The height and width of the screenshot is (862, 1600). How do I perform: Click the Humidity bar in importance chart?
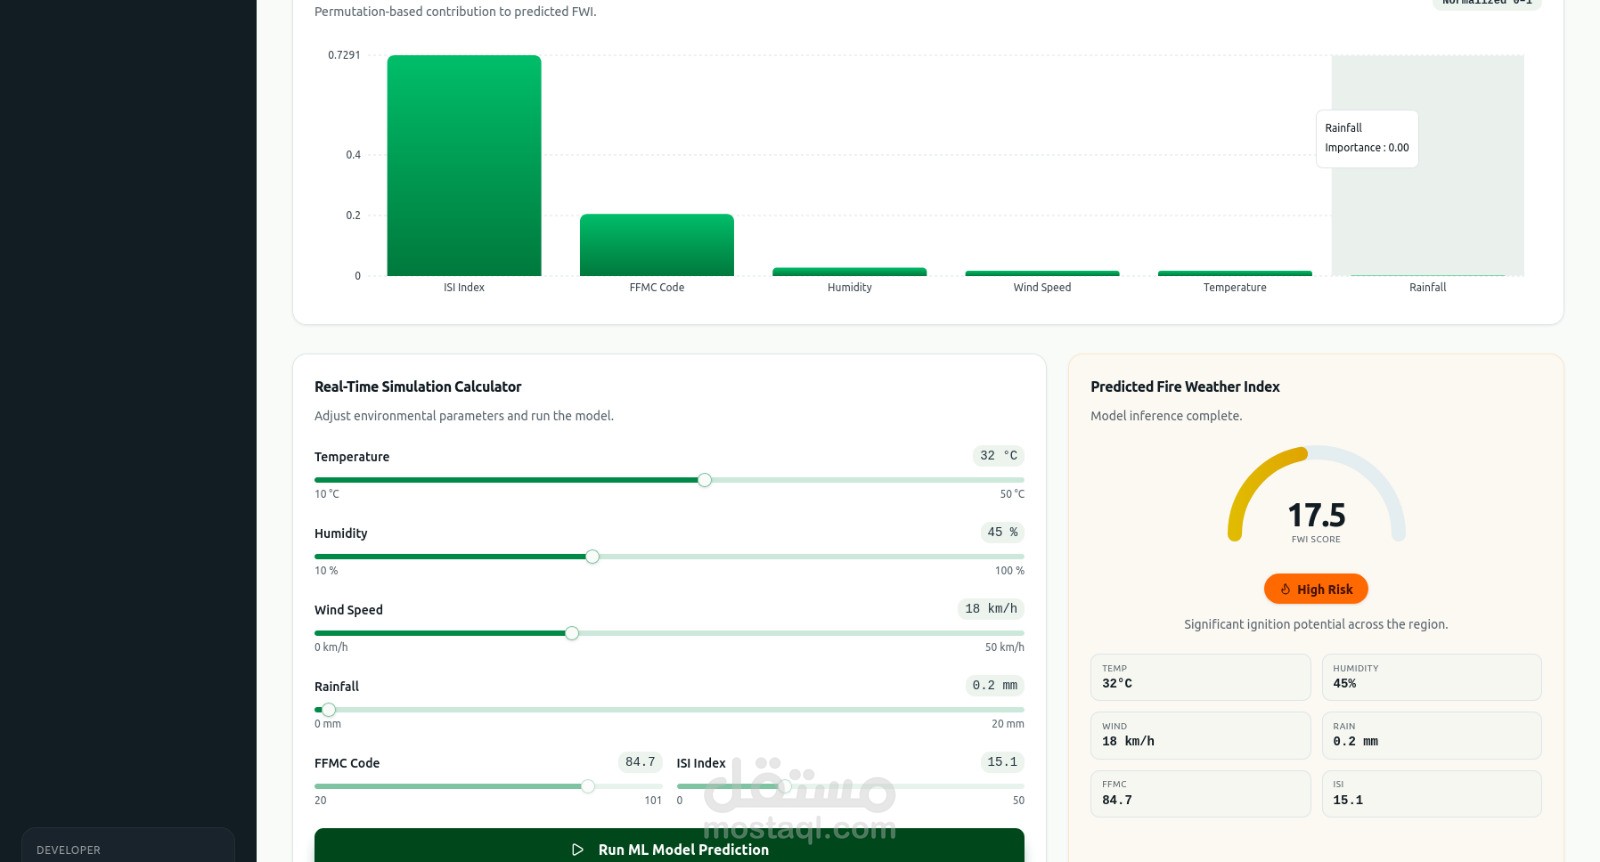(849, 272)
